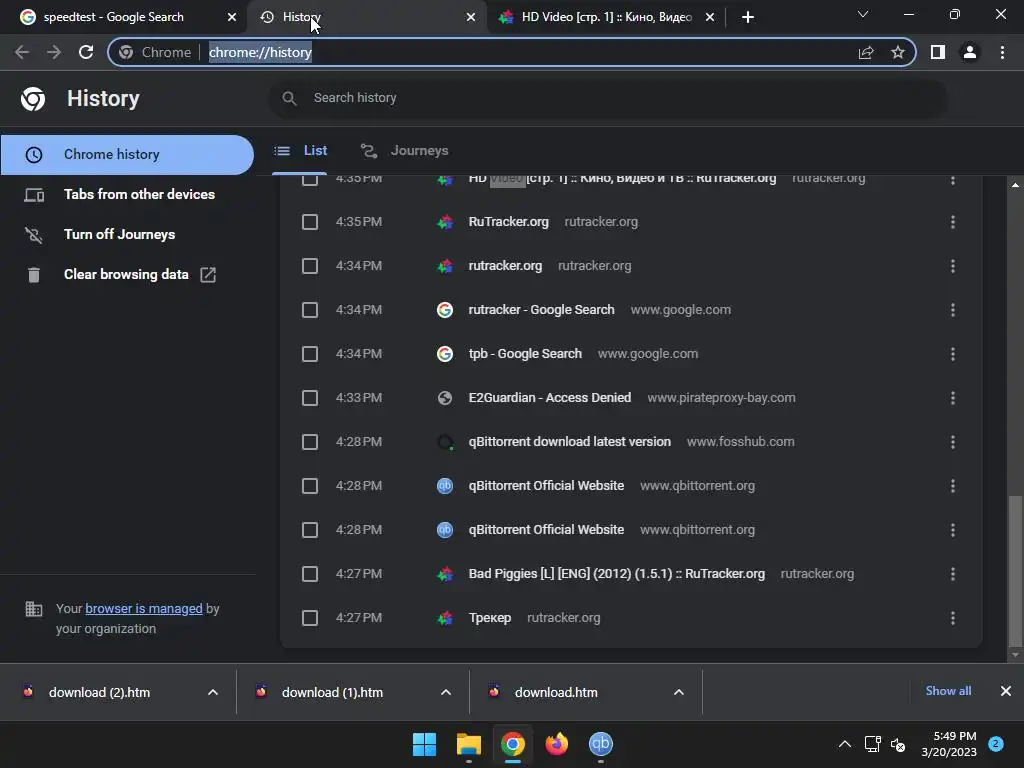Open Firefox from the taskbar
This screenshot has height=768, width=1024.
(557, 744)
